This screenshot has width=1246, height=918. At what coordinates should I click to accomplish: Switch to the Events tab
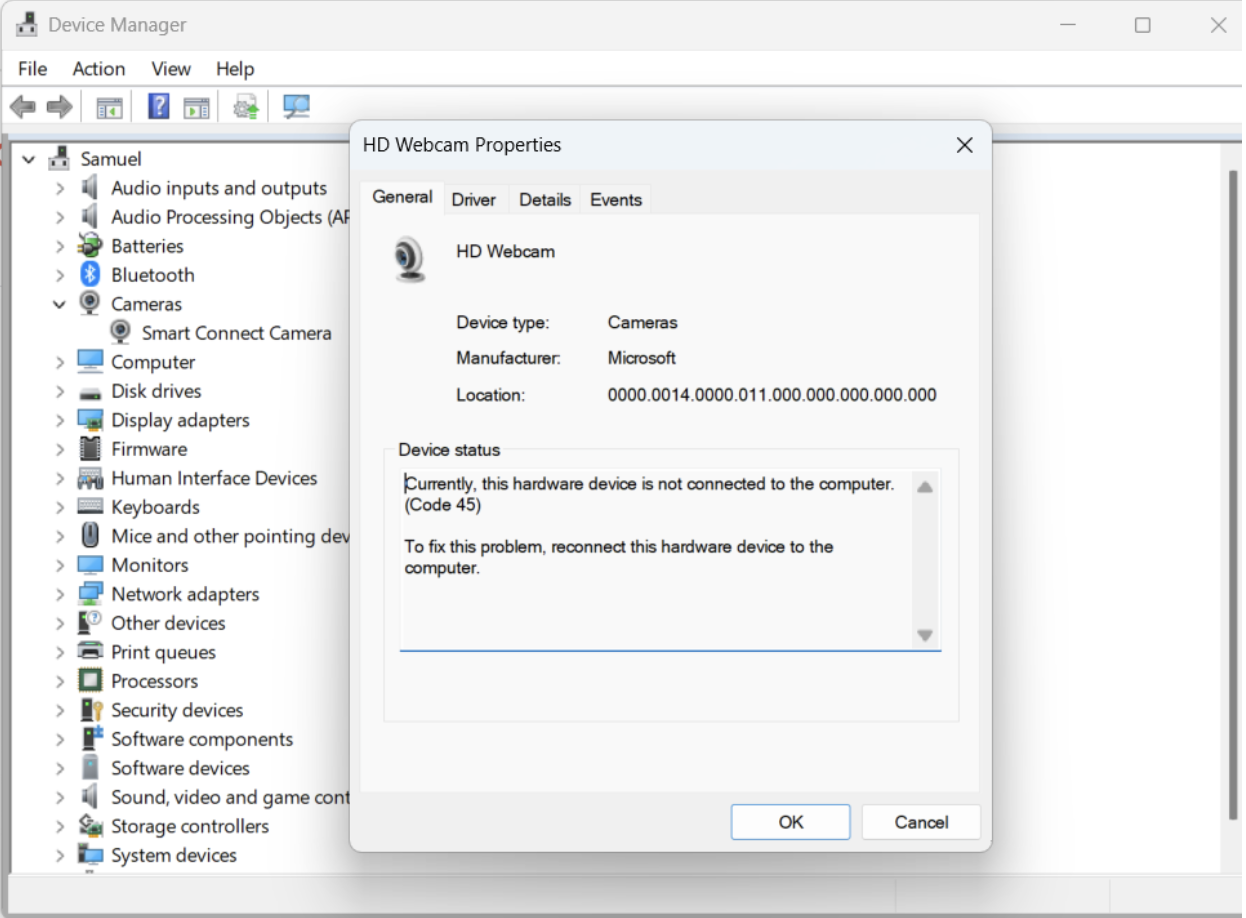(615, 199)
